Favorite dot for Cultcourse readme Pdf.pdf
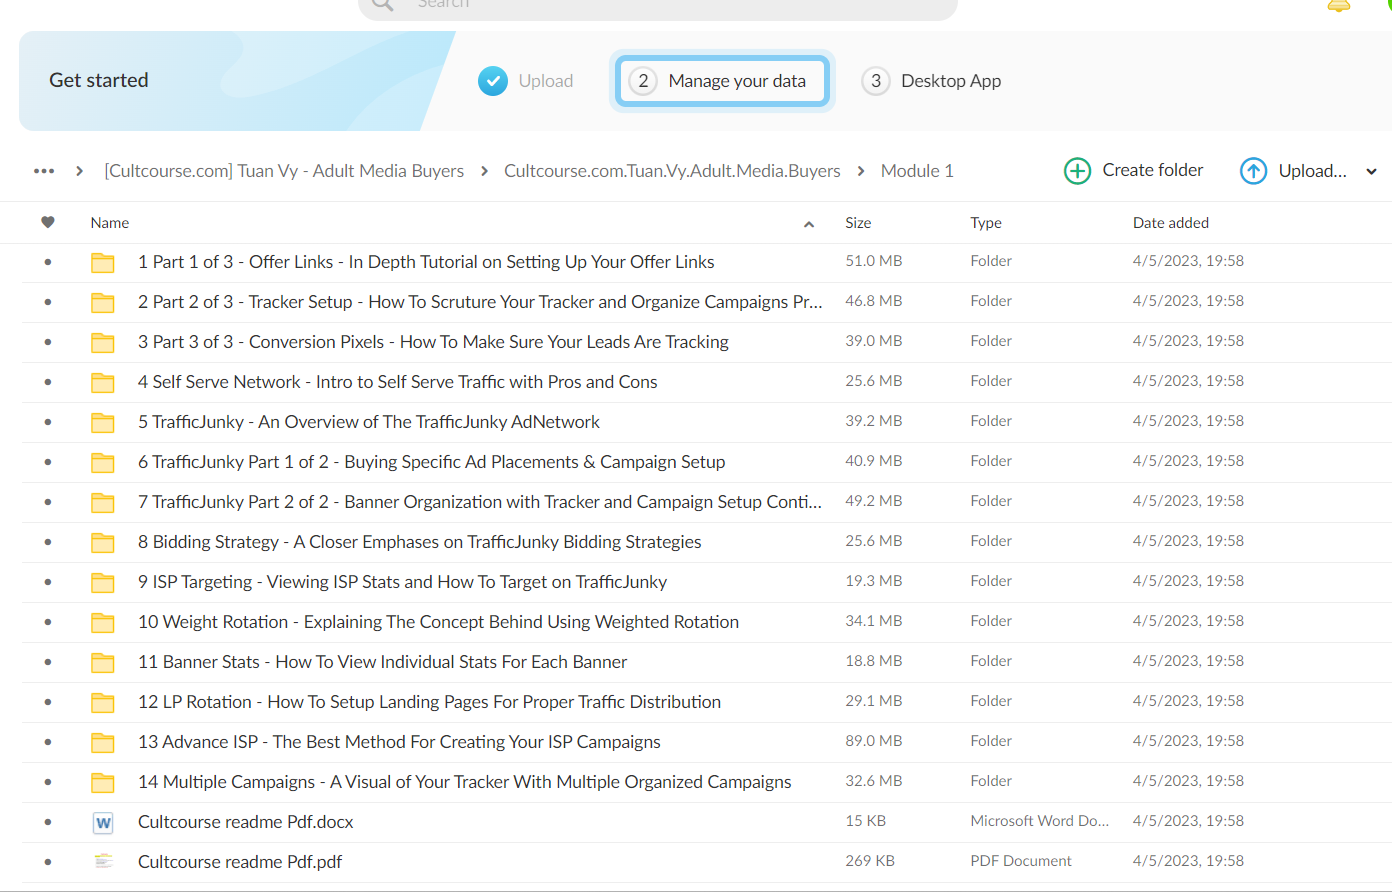The image size is (1392, 892). click(x=48, y=862)
